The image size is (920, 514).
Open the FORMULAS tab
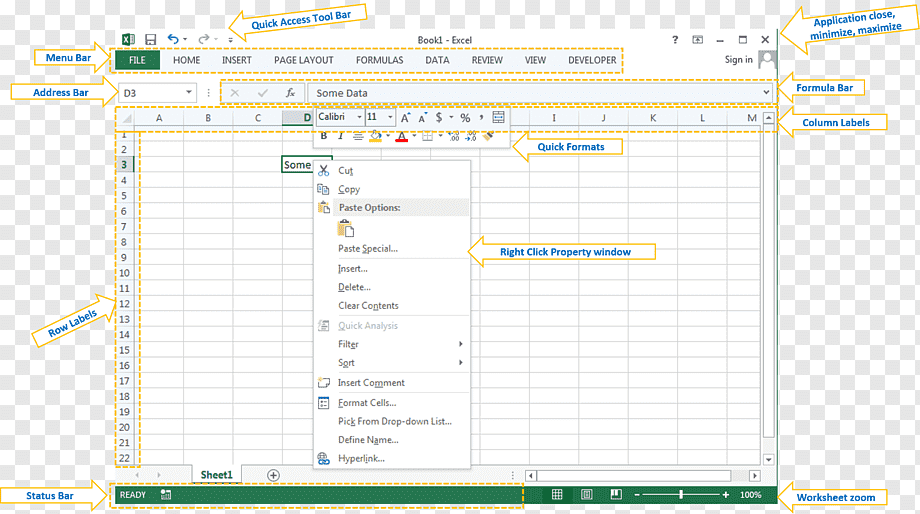(x=380, y=60)
